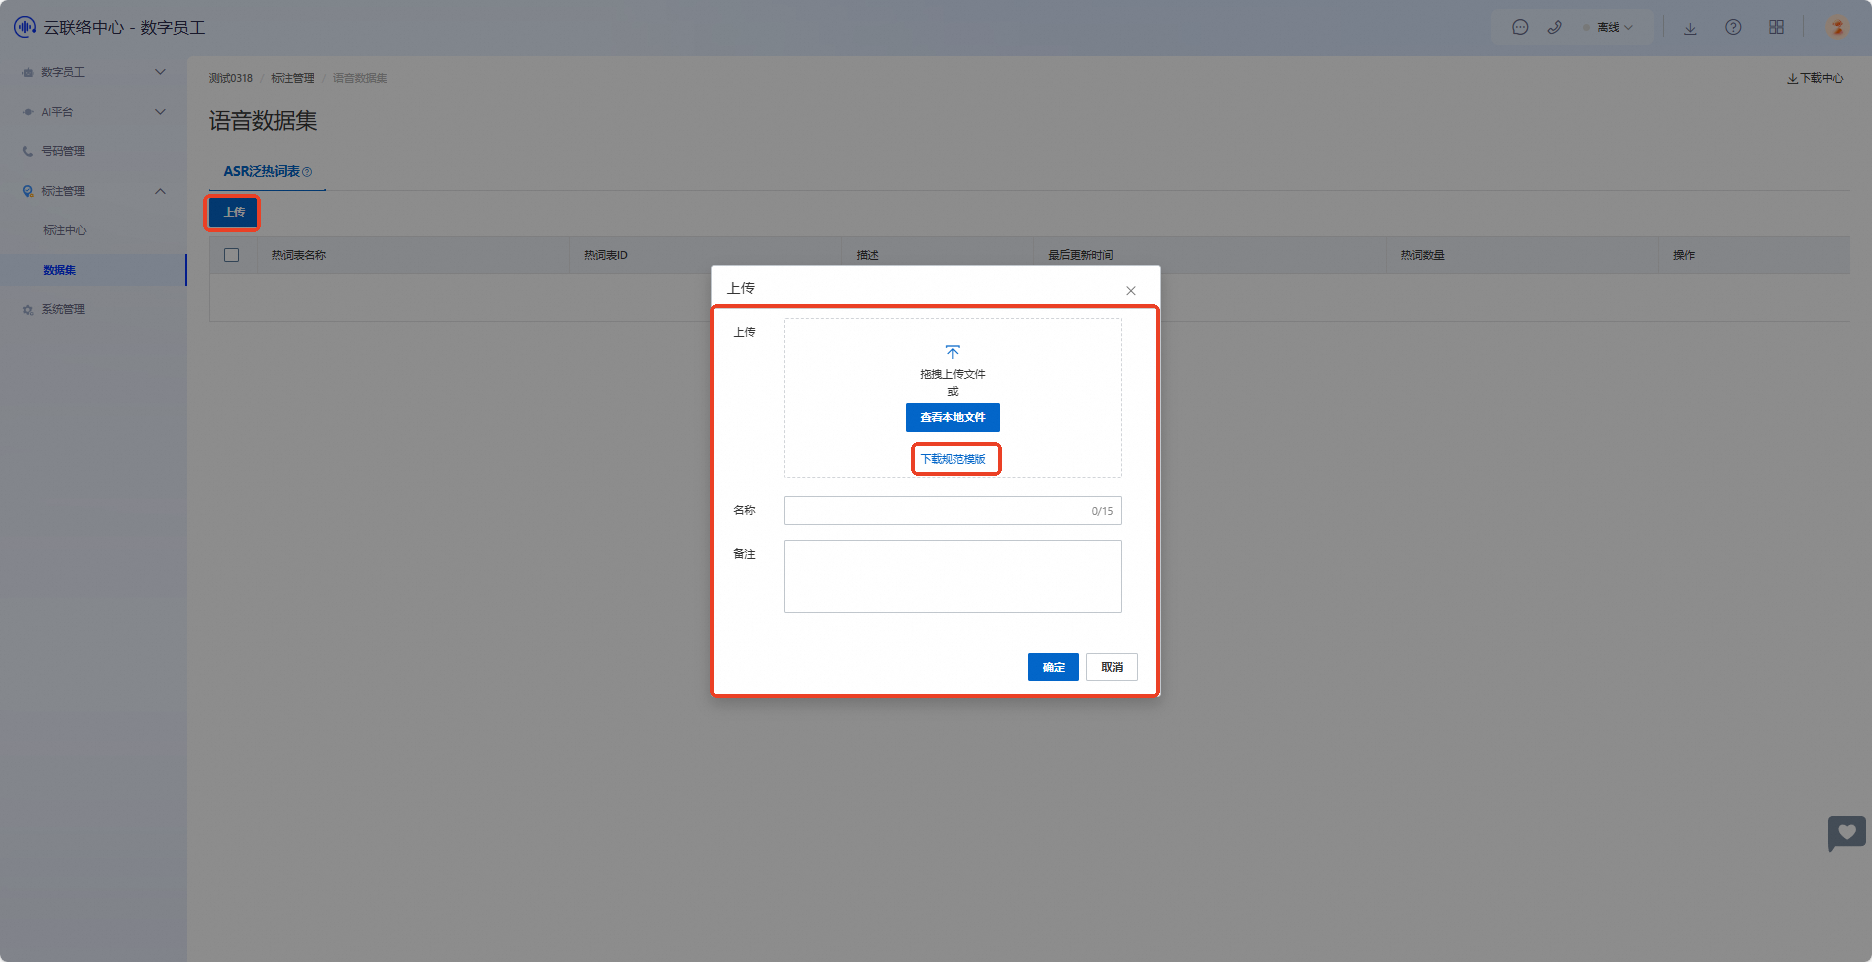
Task: Open the feedback heart chat widget
Action: 1847,833
